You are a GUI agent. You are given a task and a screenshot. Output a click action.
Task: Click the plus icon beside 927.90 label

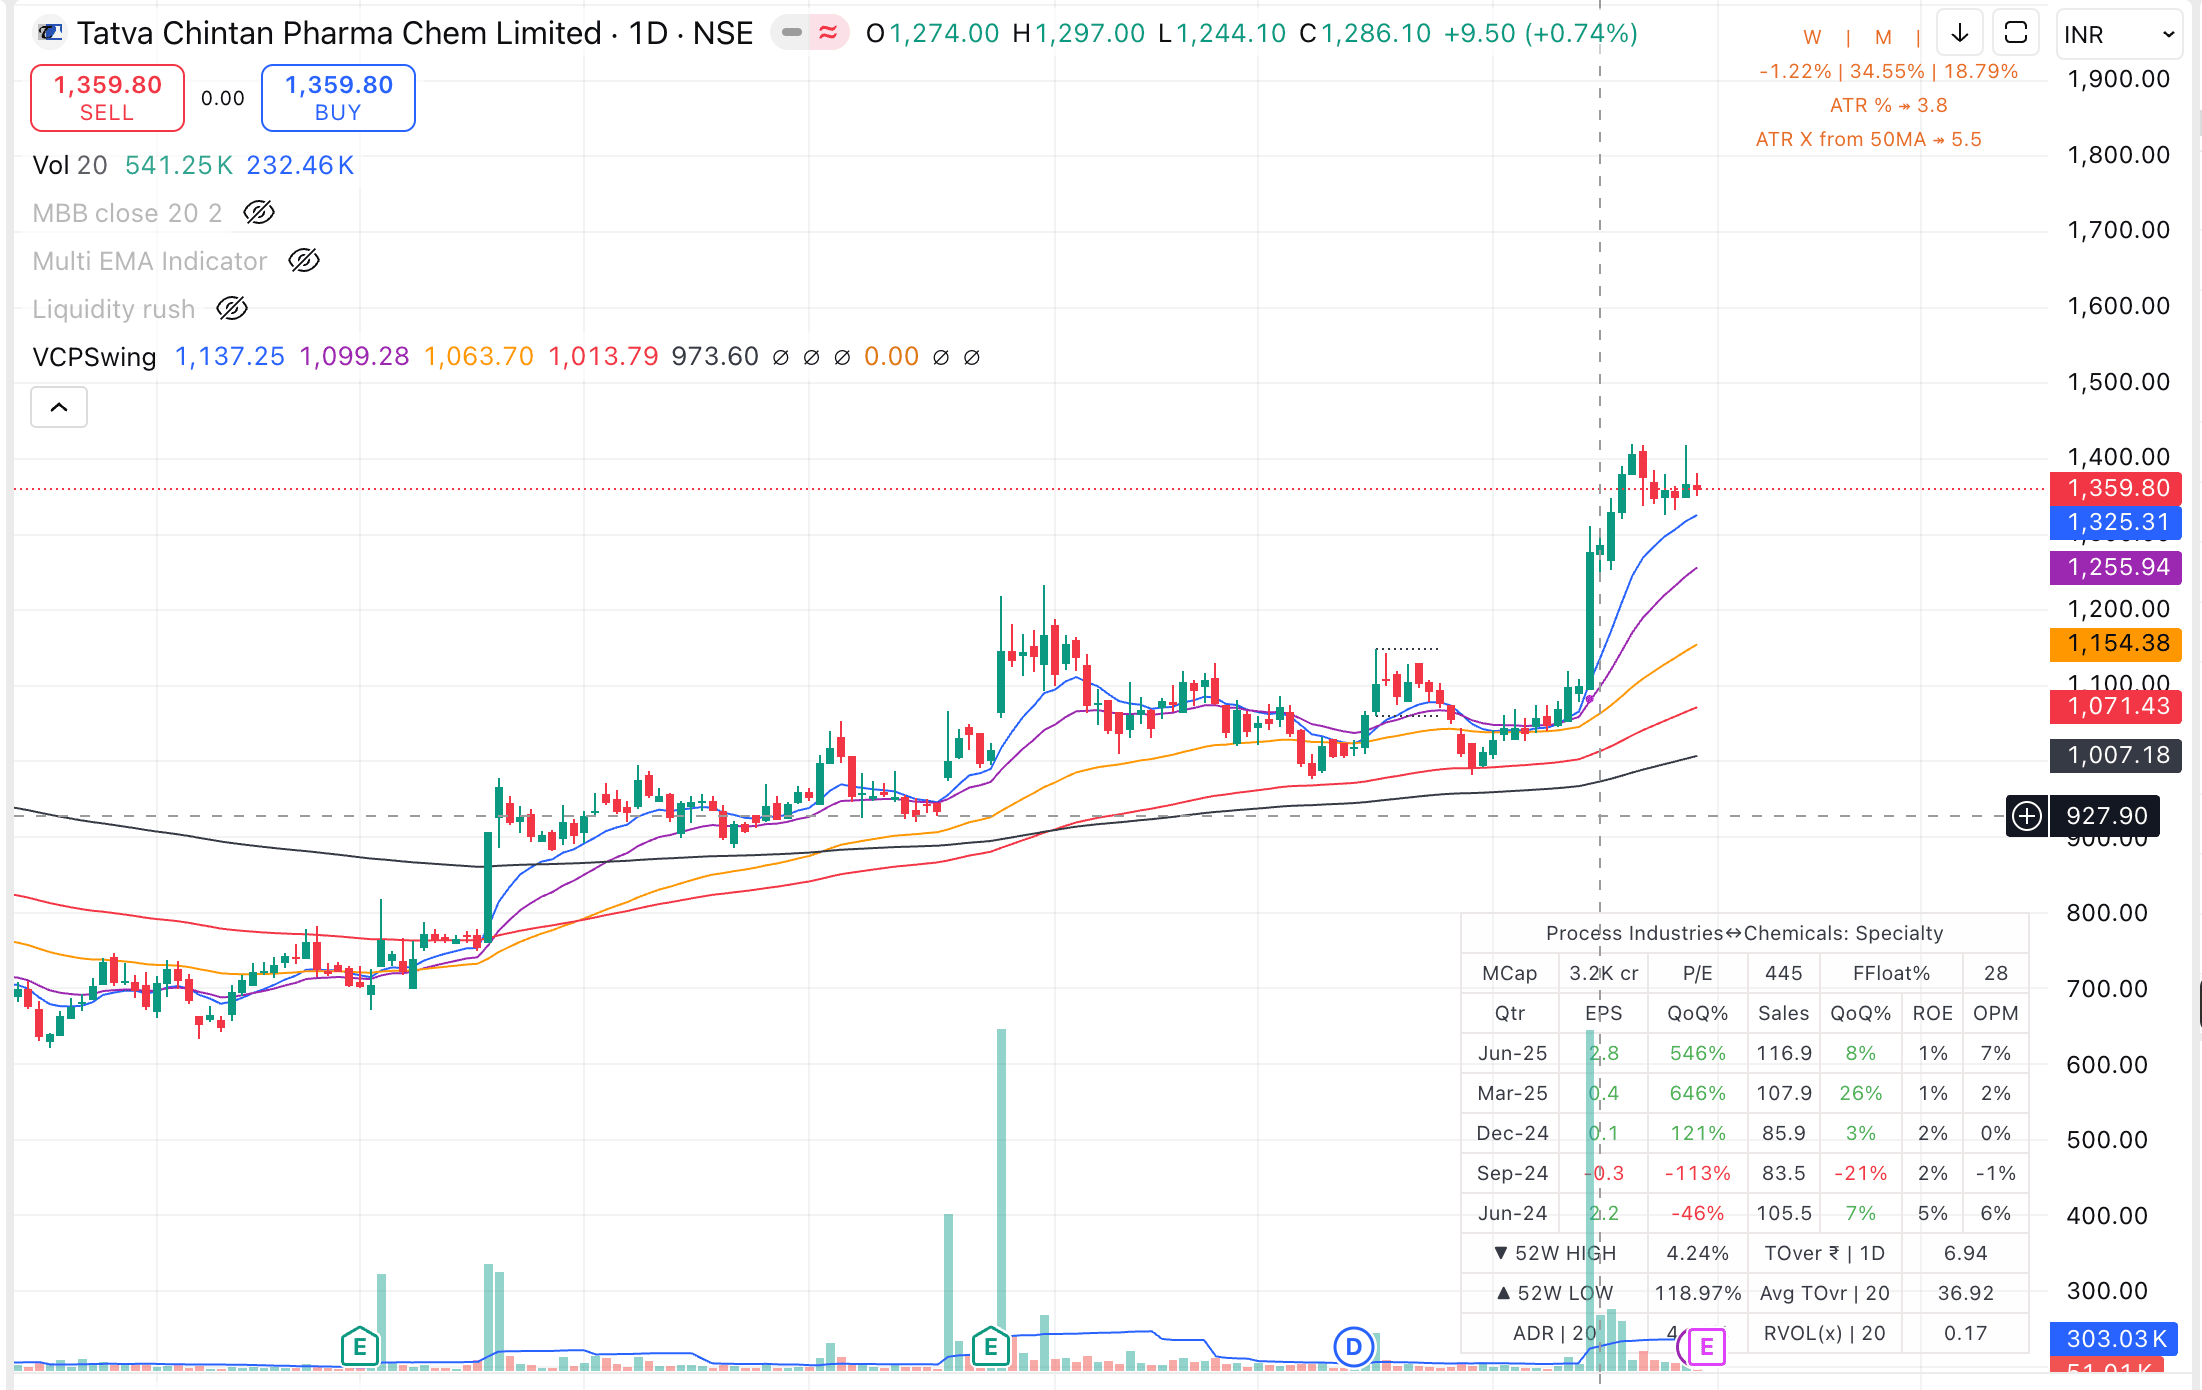pos(2027,816)
